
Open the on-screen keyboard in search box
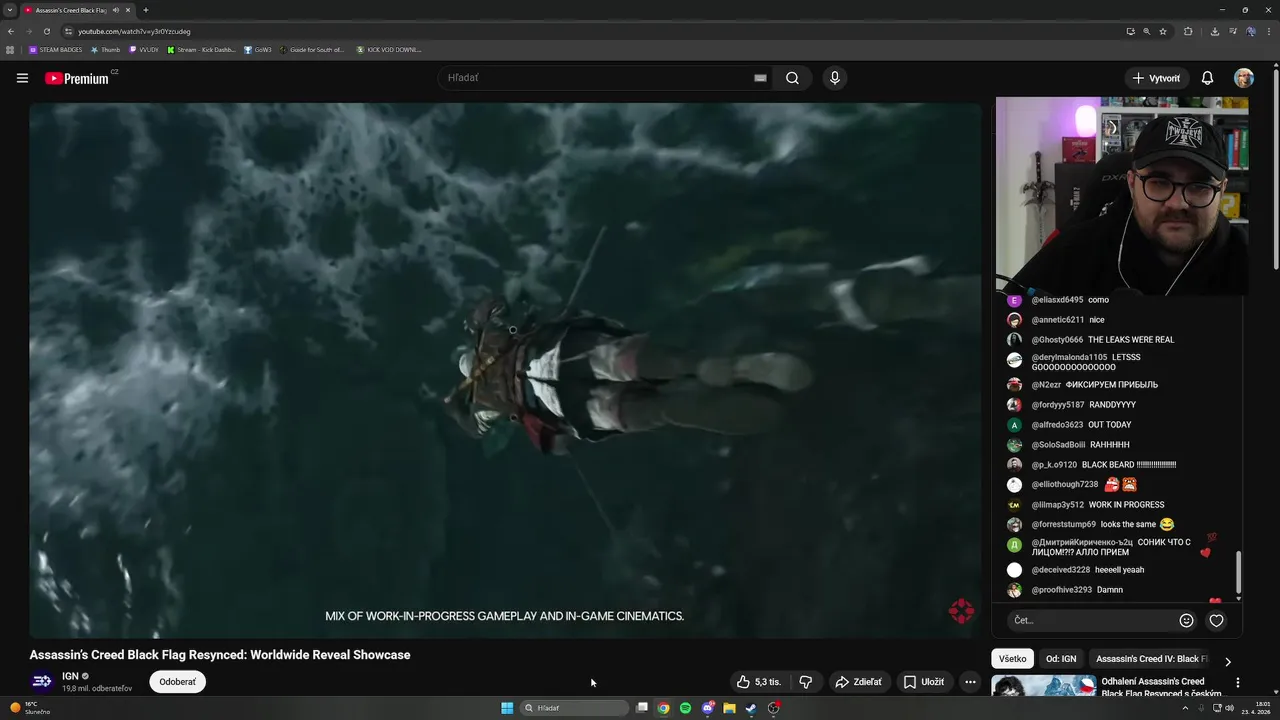pyautogui.click(x=760, y=78)
